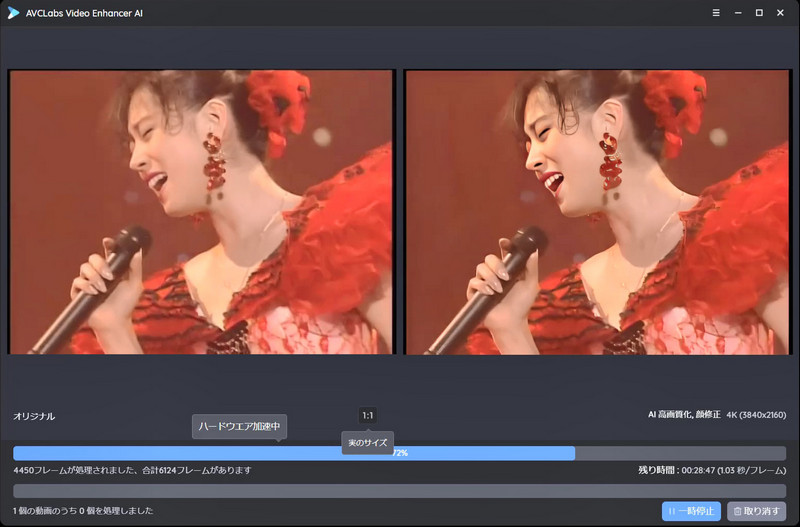The height and width of the screenshot is (527, 800).
Task: Click the 1:1 actual size button
Action: pos(367,415)
